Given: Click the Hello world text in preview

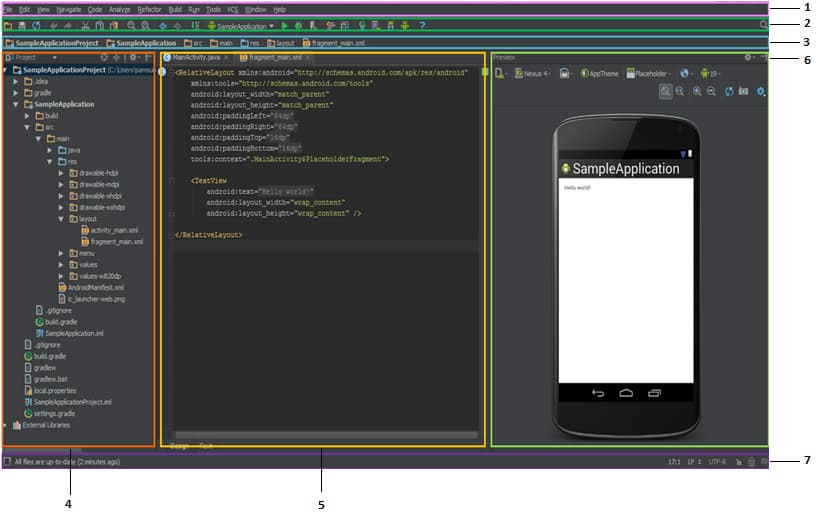Looking at the screenshot, I should (x=577, y=188).
